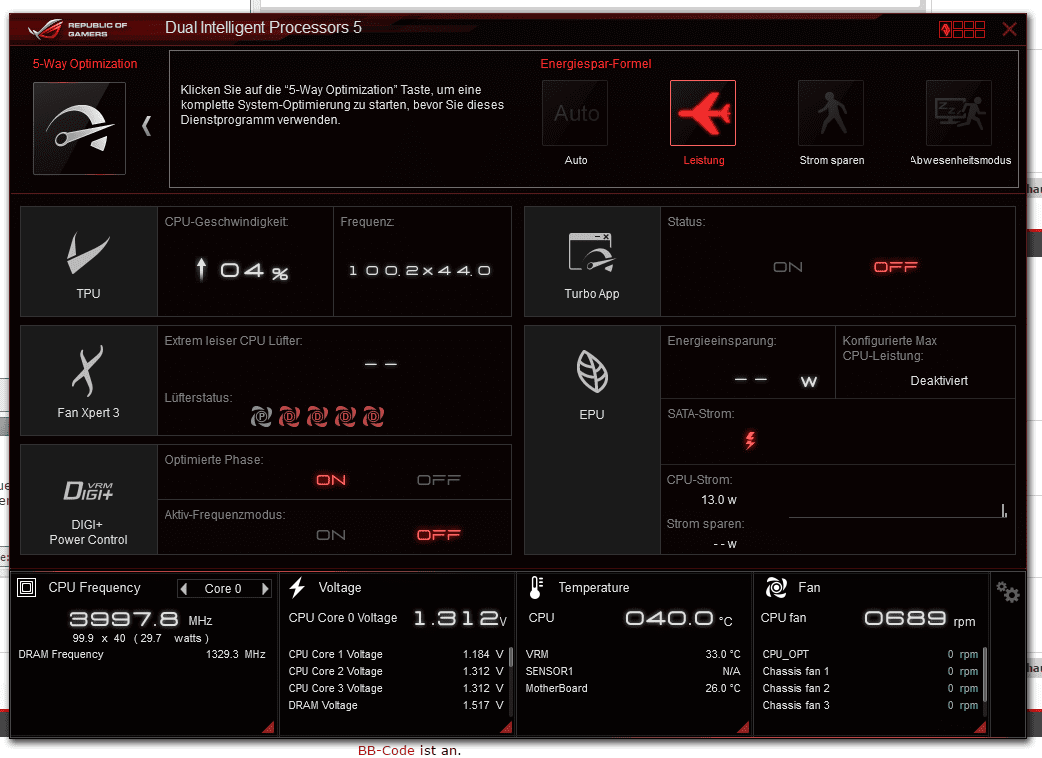Click the CPU Core 3 Voltage row
The height and width of the screenshot is (758, 1042).
[396, 688]
